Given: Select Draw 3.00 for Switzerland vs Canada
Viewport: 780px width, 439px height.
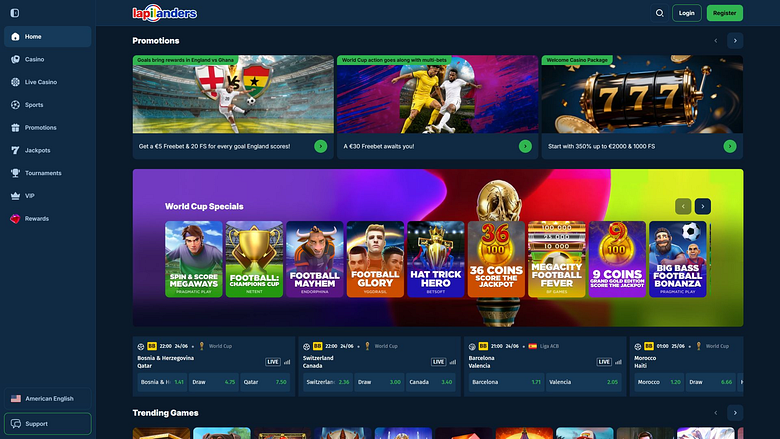Looking at the screenshot, I should click(379, 382).
